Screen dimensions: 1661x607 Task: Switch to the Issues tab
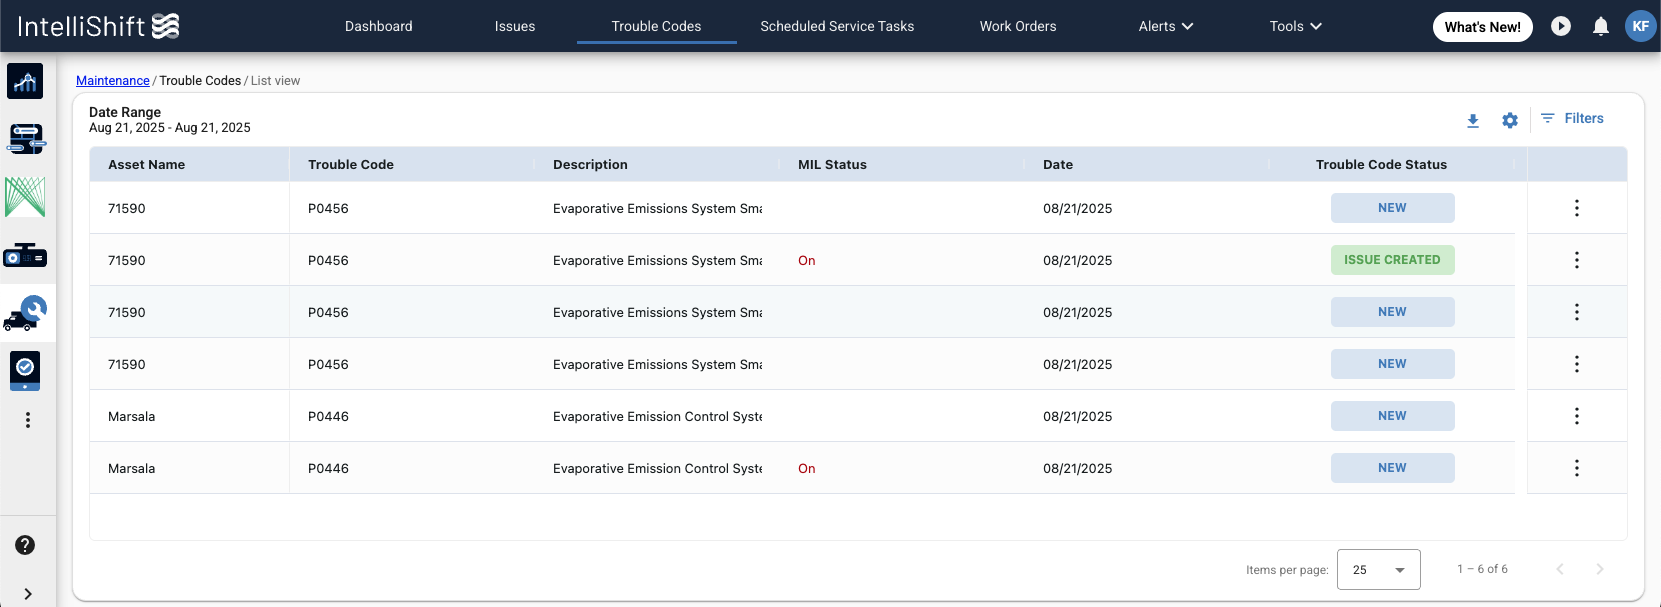(x=515, y=26)
